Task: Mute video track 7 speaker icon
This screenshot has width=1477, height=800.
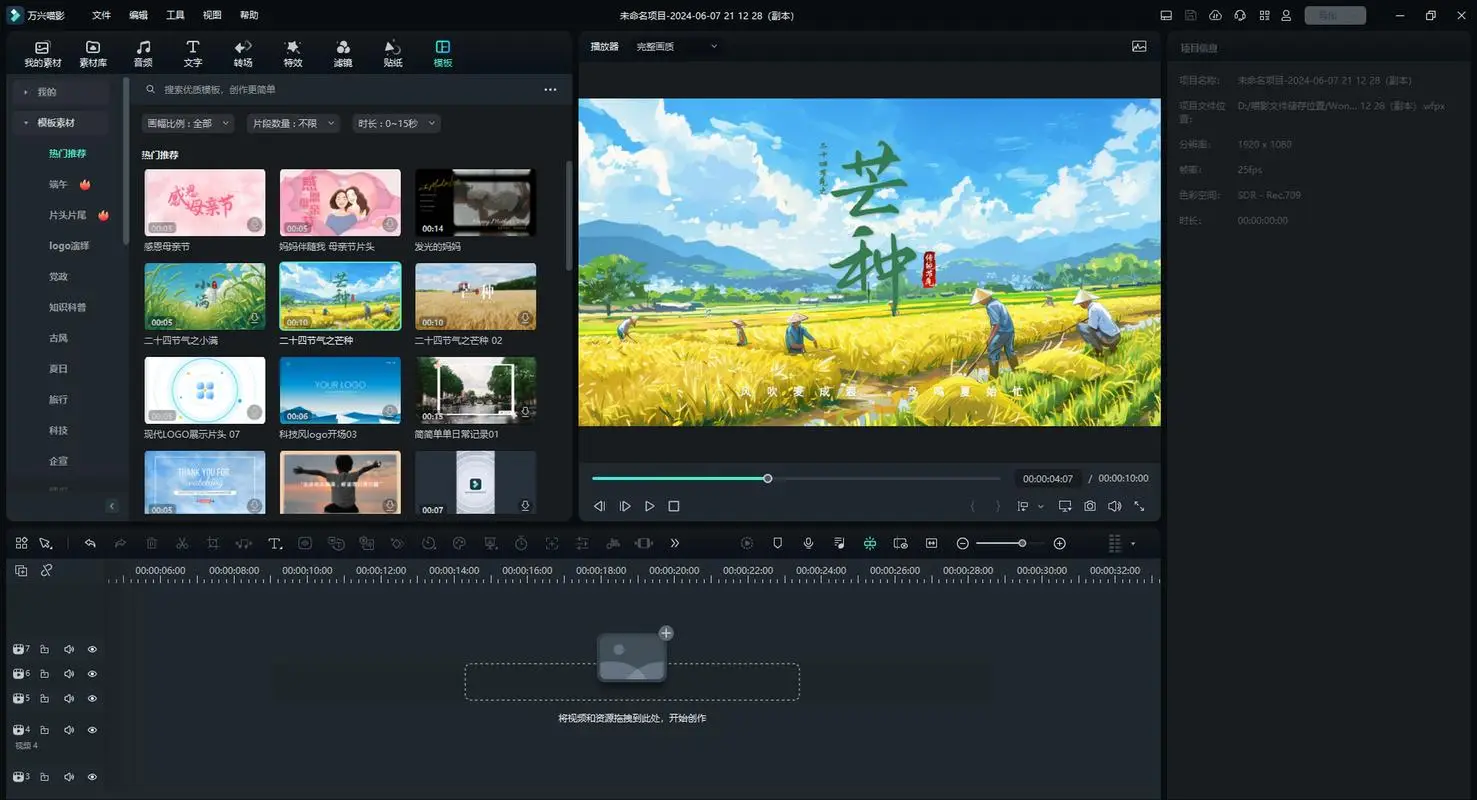Action: [69, 649]
